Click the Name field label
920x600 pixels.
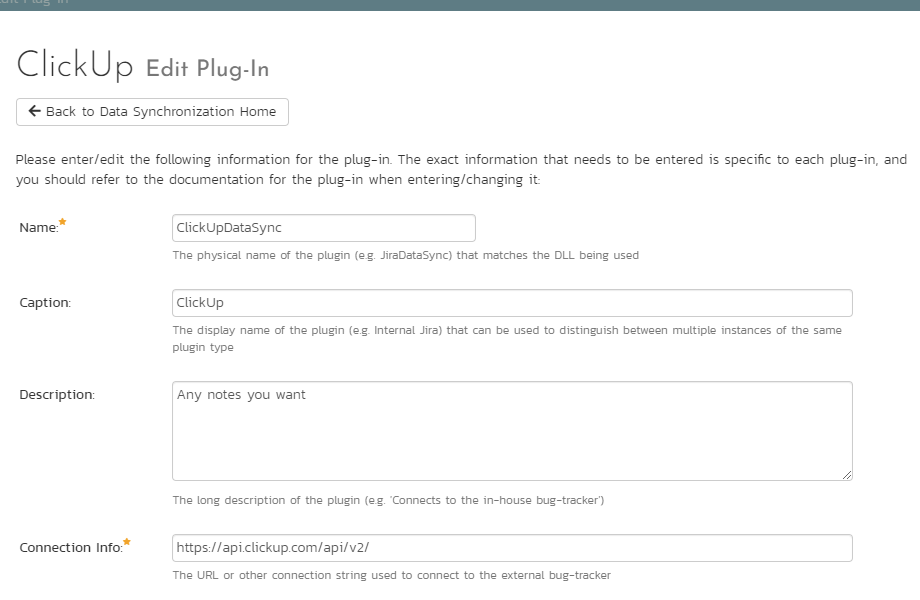tap(39, 228)
